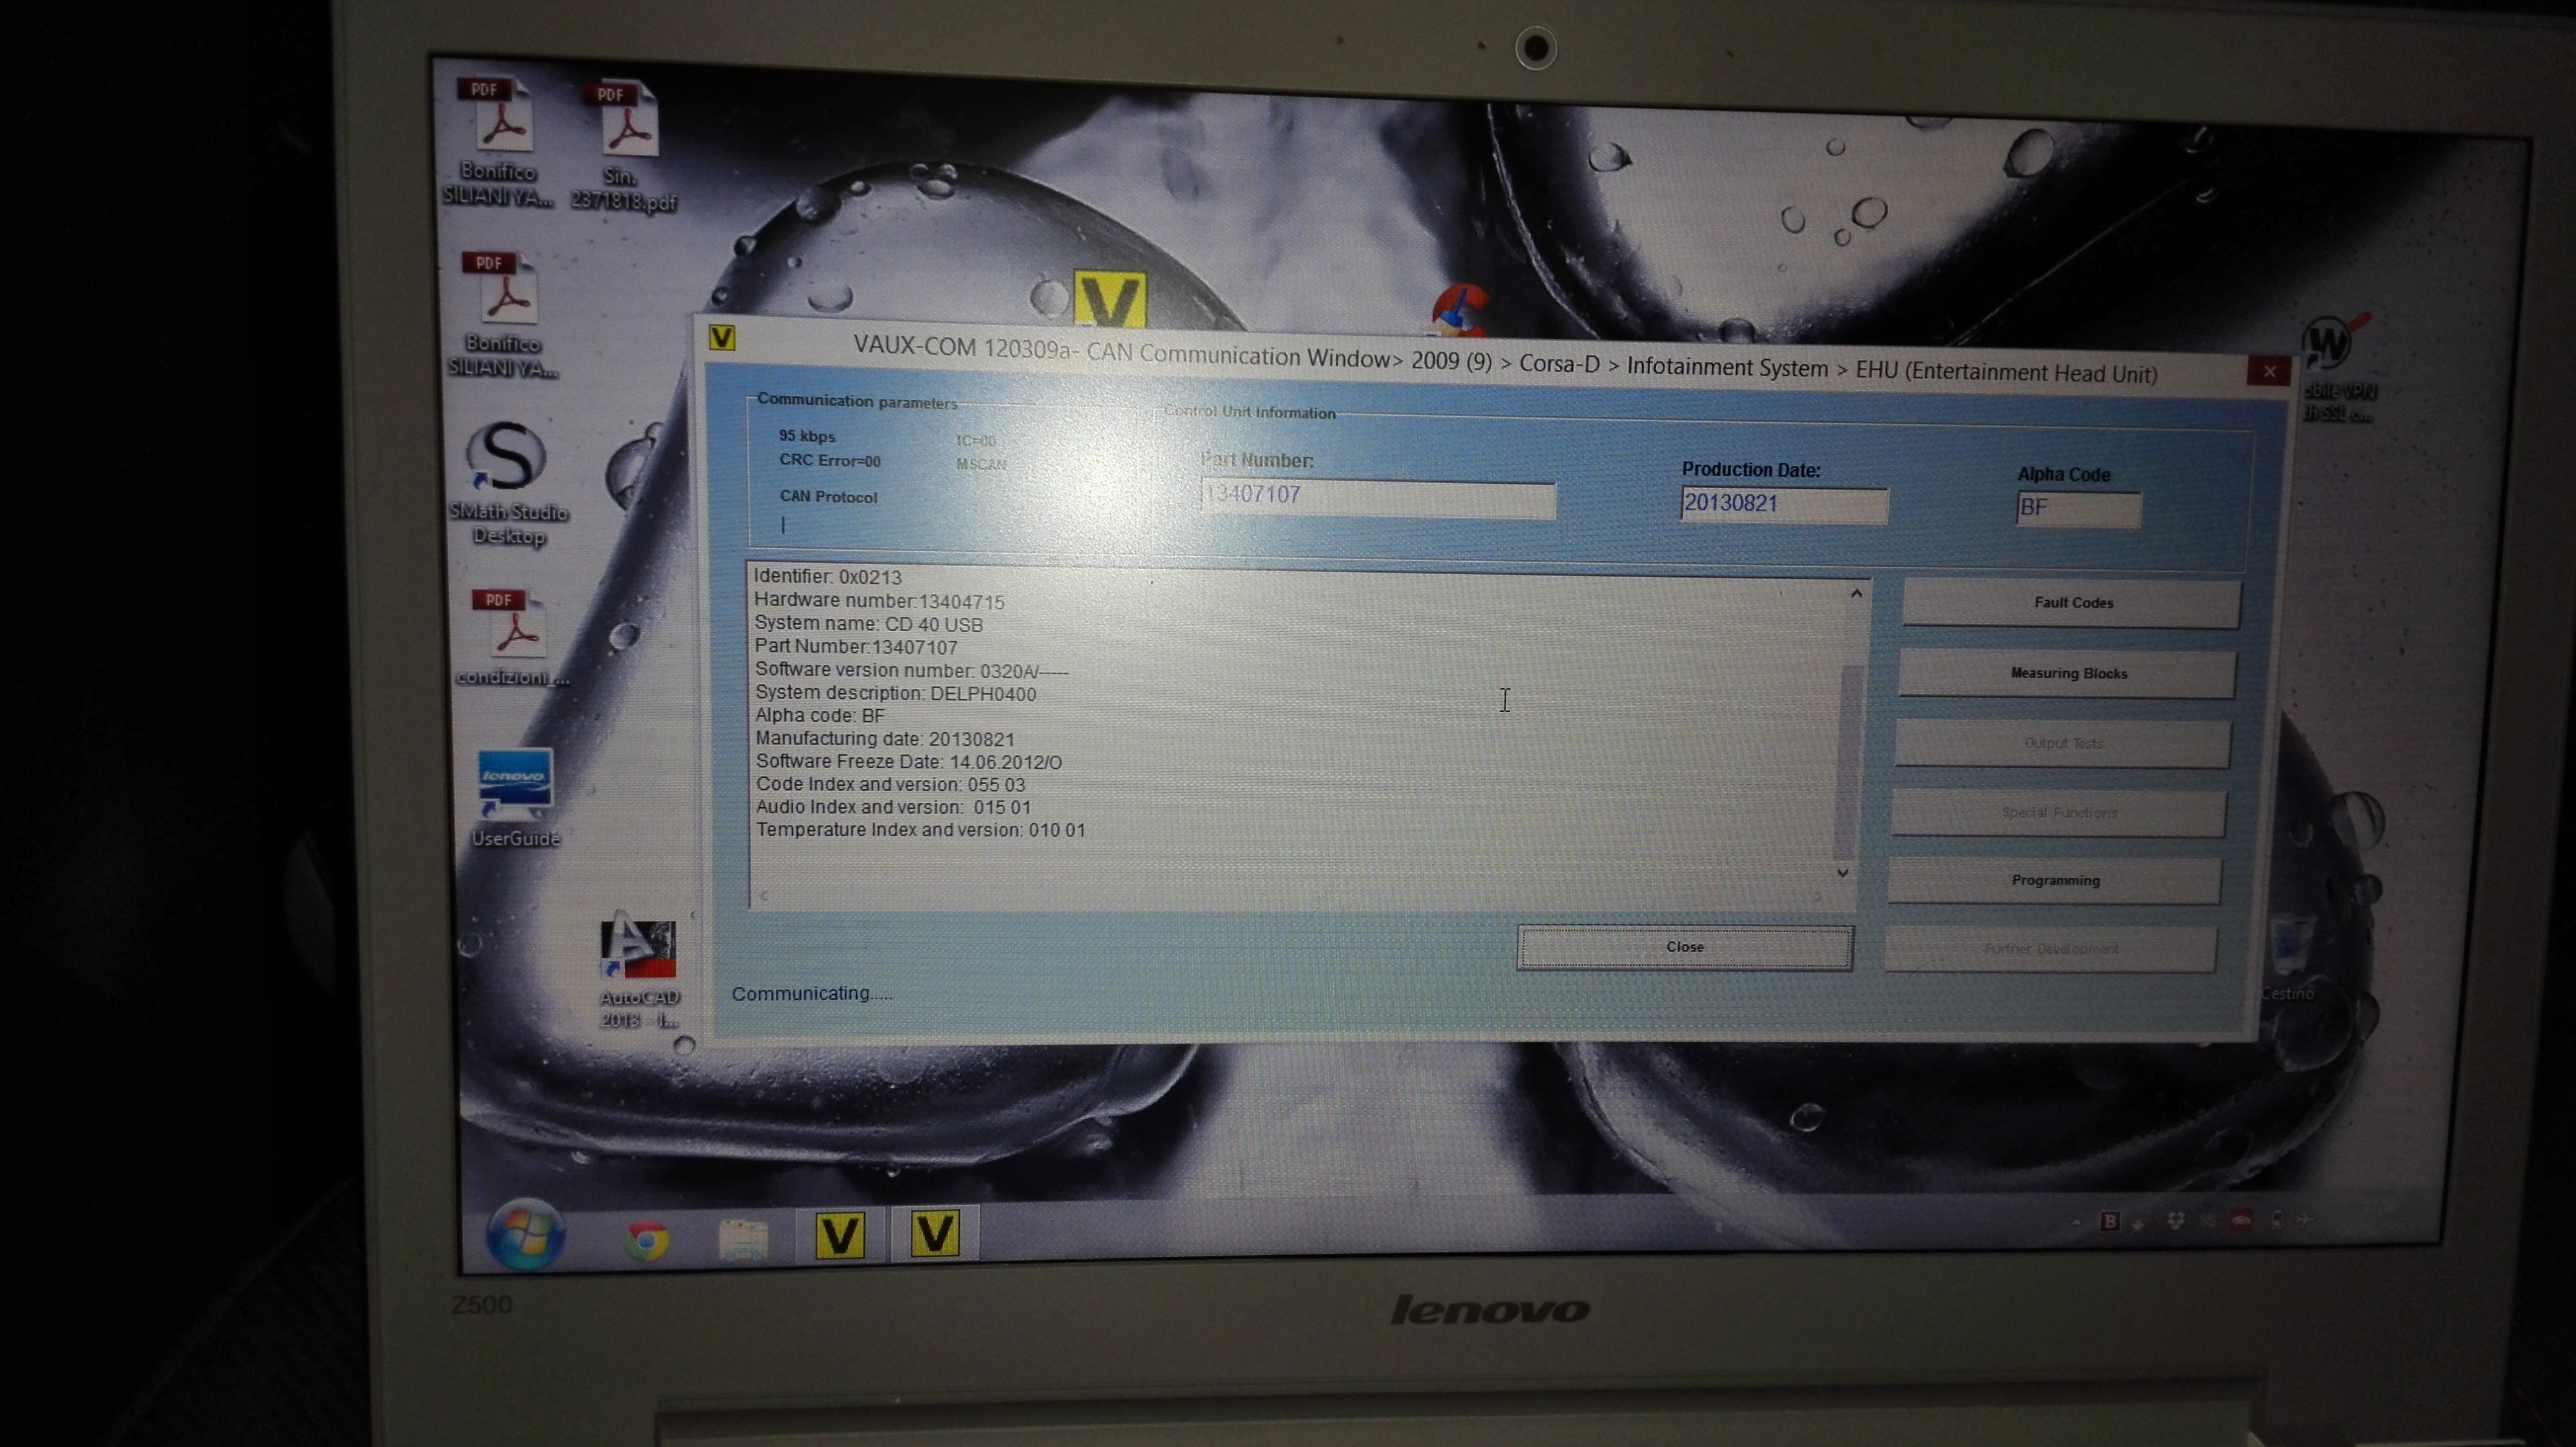
Task: Click the info list scroll-down arrow
Action: point(1843,873)
